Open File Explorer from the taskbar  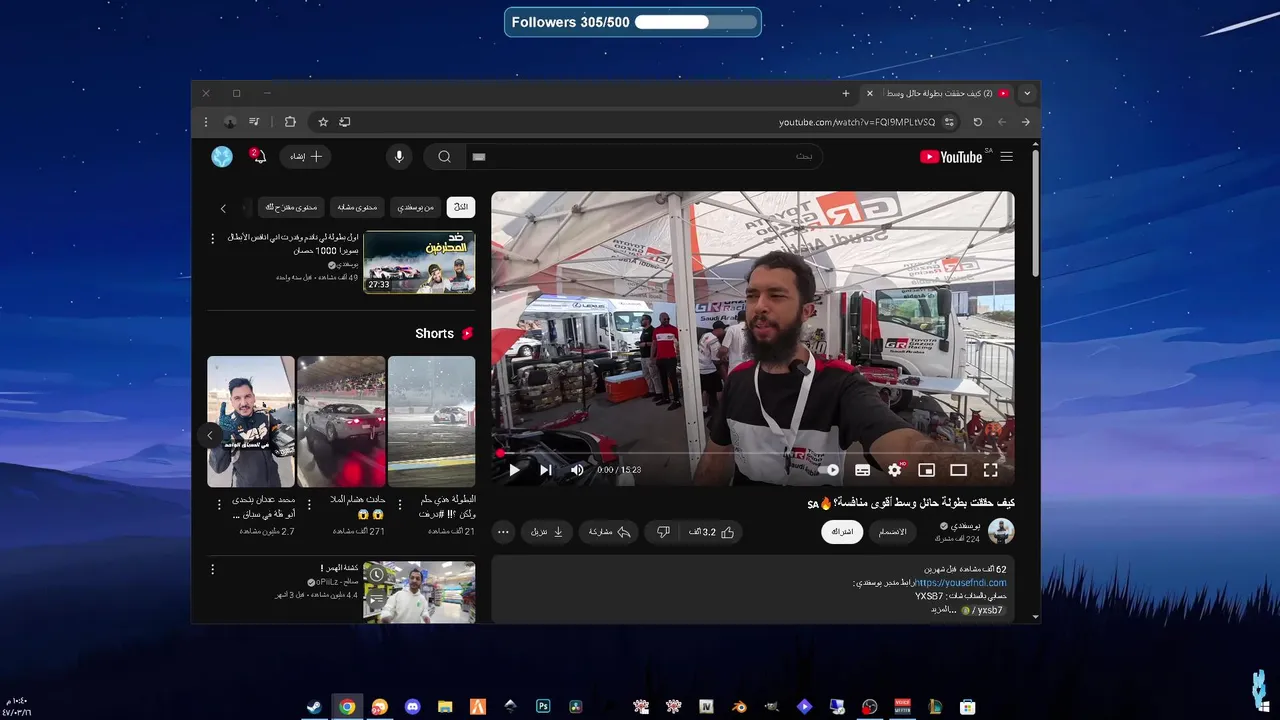pos(446,707)
